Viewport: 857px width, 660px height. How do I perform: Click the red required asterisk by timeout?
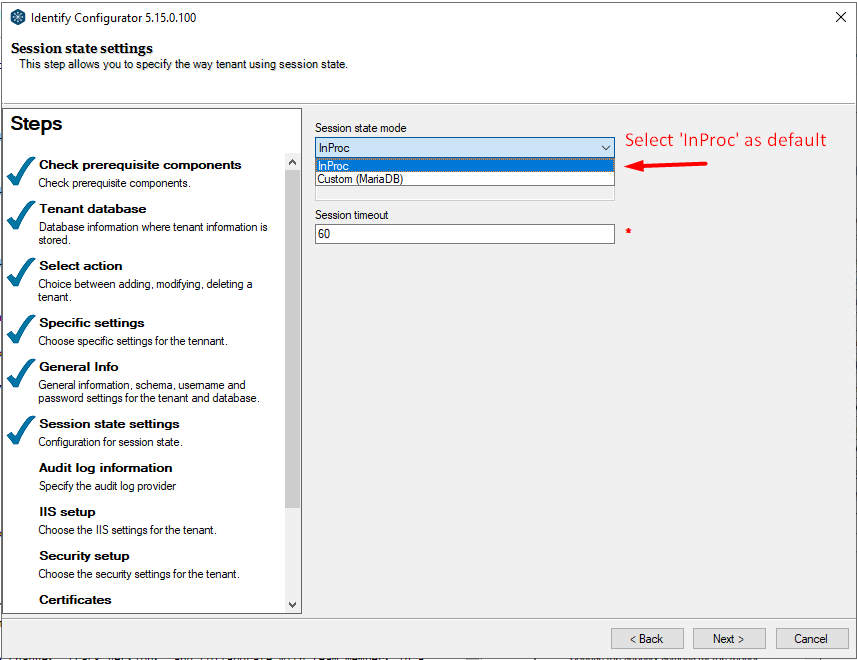[x=629, y=231]
